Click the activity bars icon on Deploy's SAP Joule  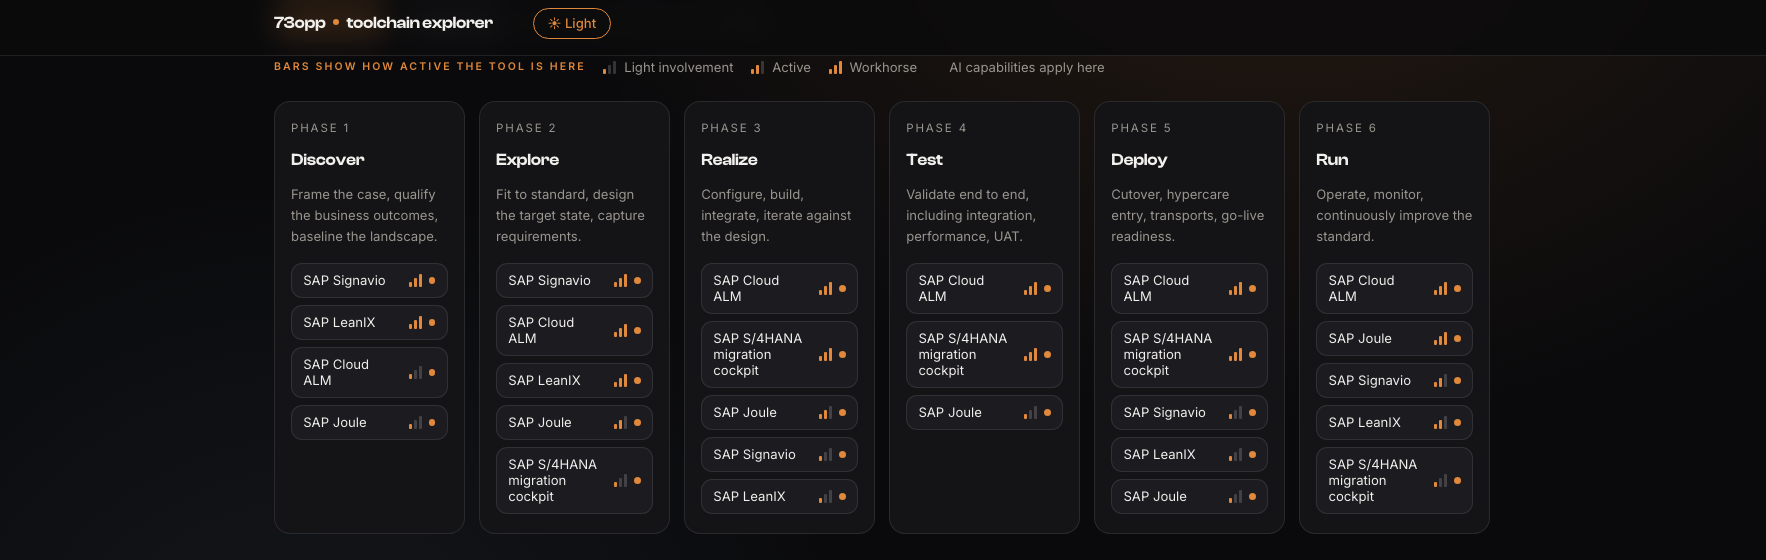click(1235, 497)
